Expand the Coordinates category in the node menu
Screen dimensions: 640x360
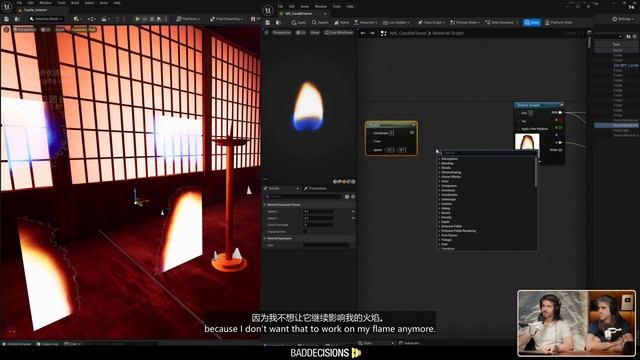pos(449,195)
